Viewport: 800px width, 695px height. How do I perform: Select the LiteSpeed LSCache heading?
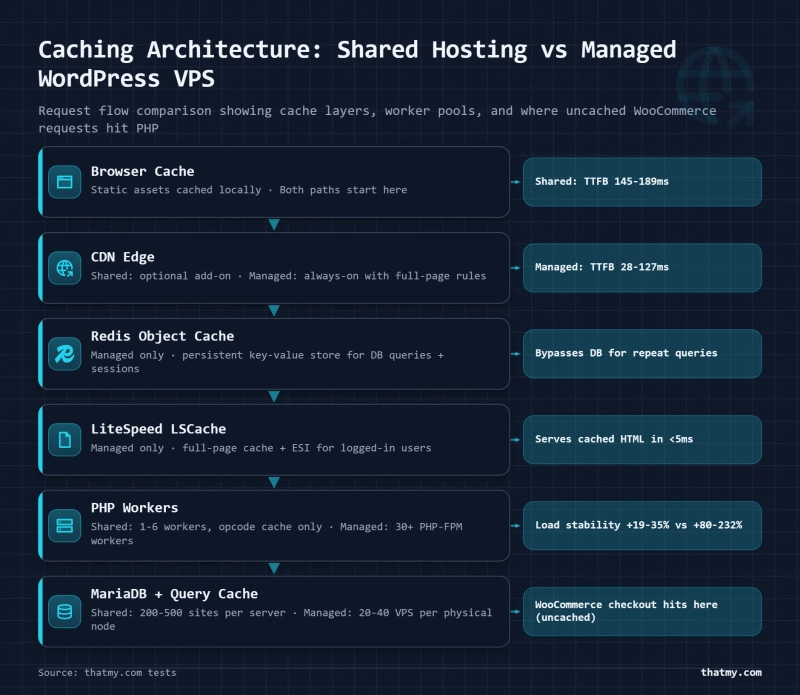(x=158, y=429)
